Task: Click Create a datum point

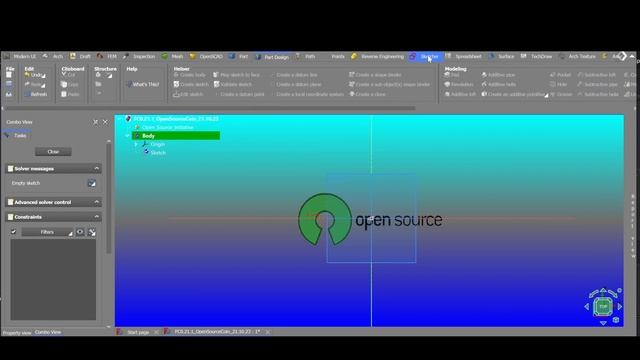Action: [239, 94]
